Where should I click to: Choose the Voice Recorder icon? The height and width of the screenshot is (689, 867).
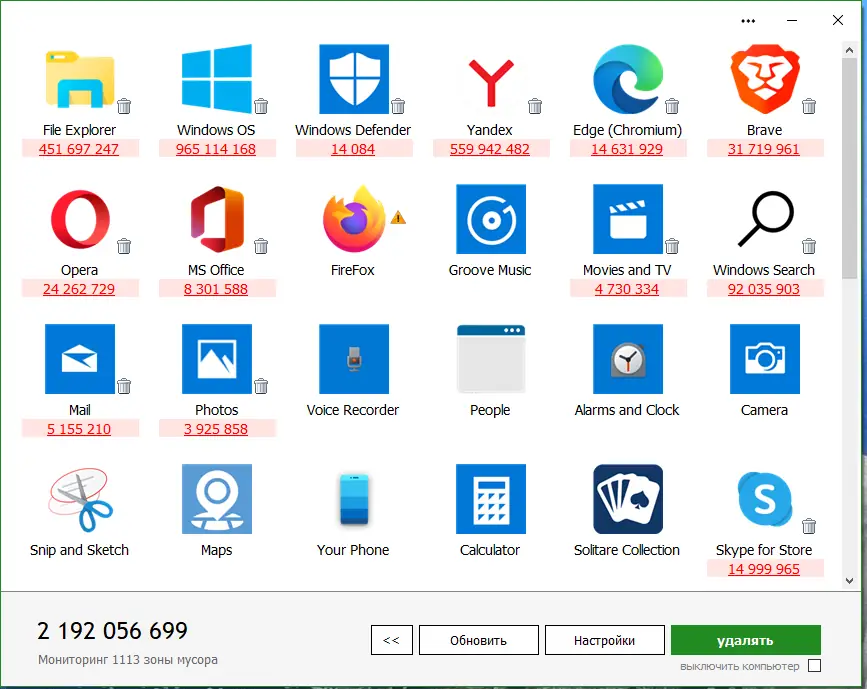pyautogui.click(x=354, y=359)
